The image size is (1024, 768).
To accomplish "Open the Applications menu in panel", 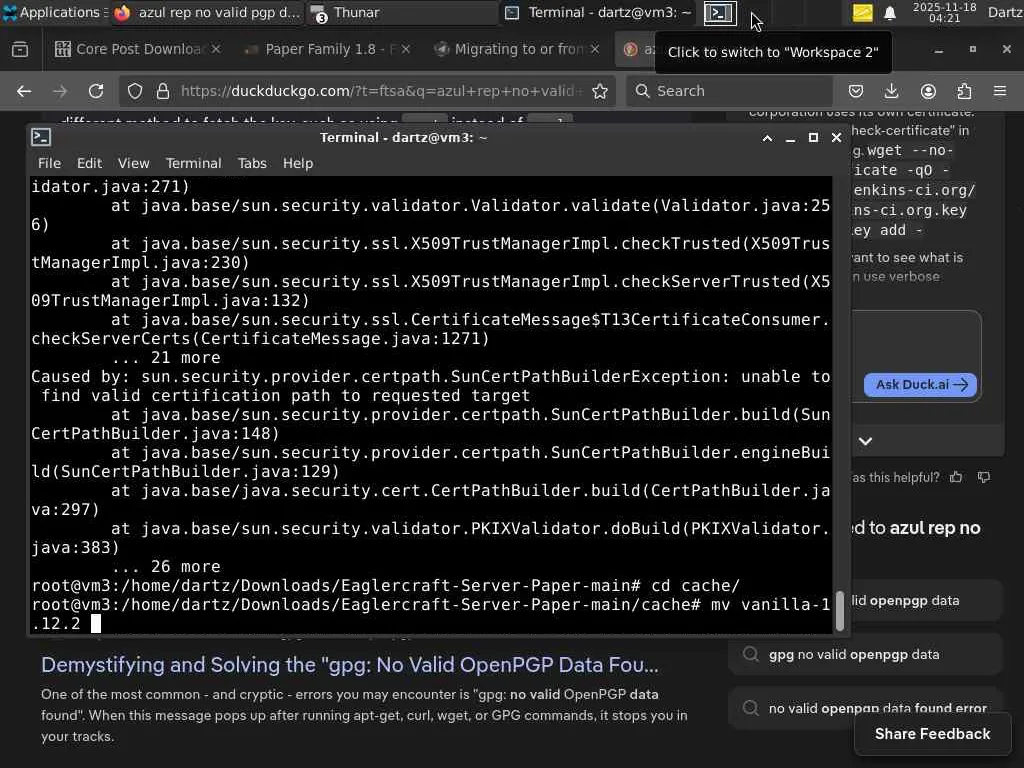I will click(54, 12).
